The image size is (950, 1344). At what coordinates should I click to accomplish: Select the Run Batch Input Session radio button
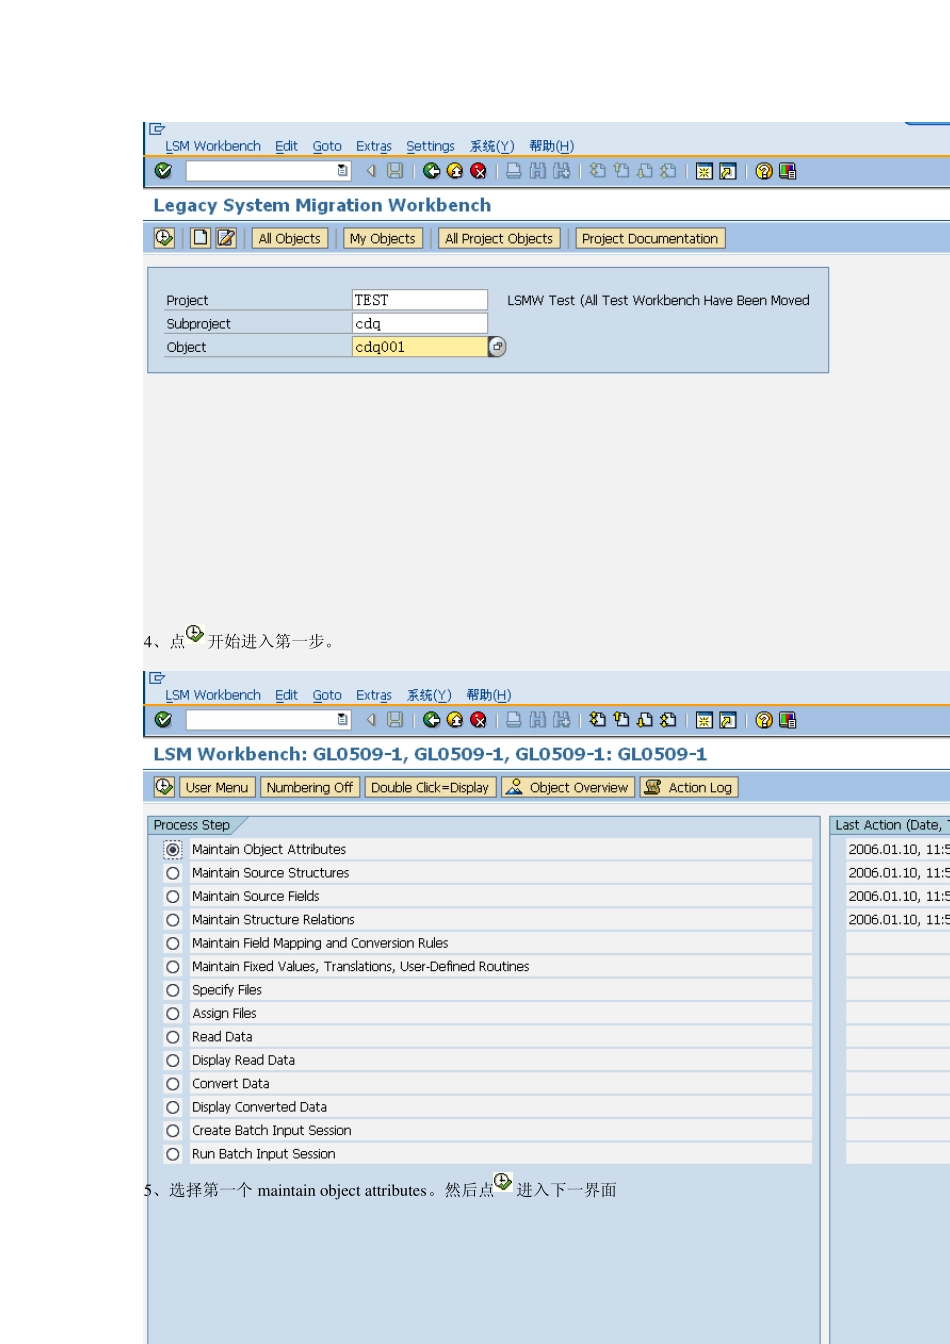click(x=173, y=1154)
